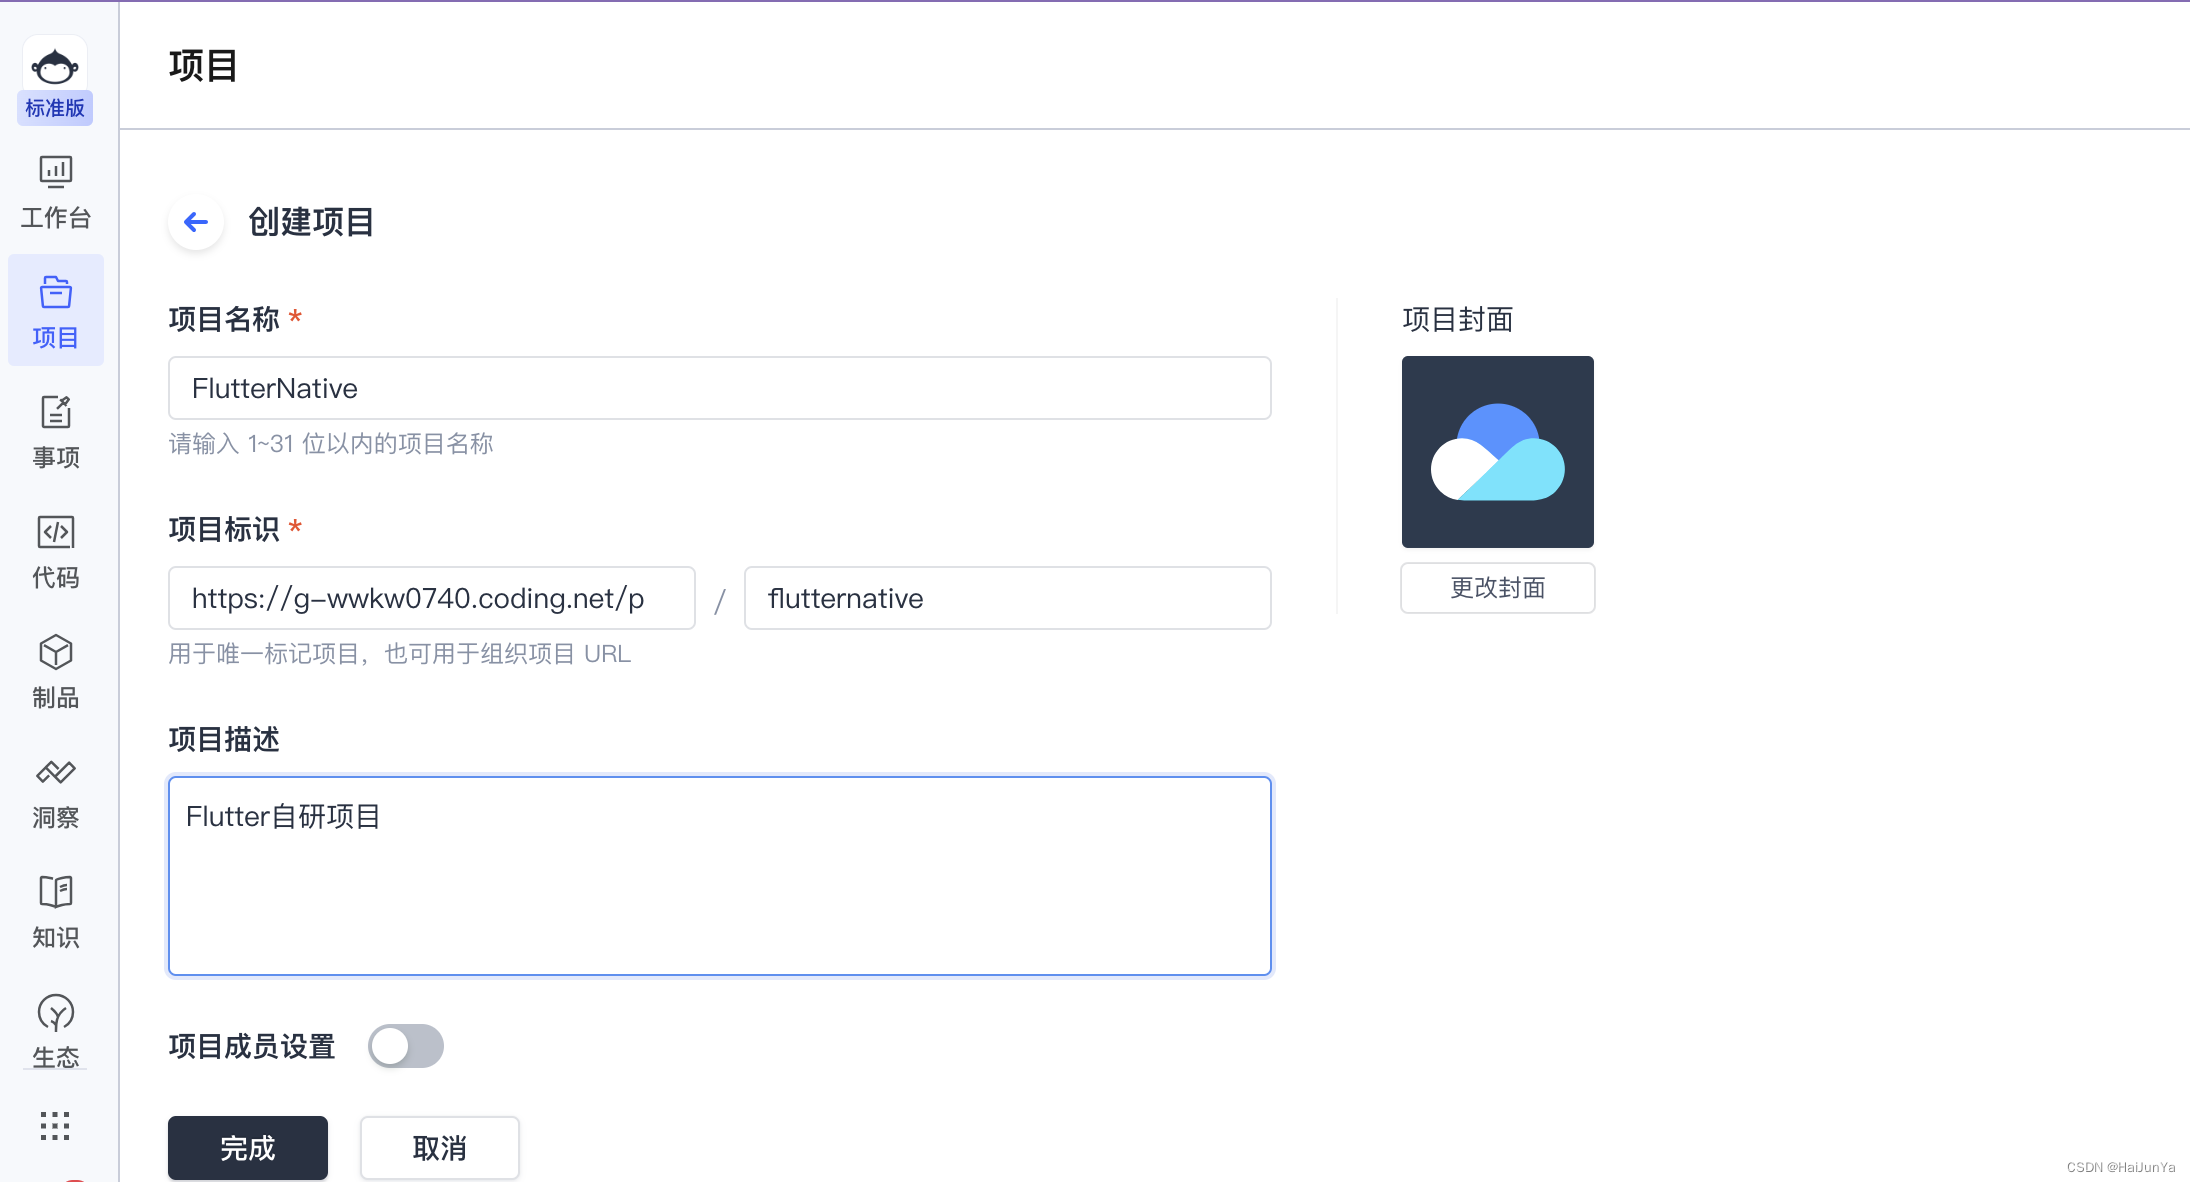Open the more apps grid icon

coord(55,1126)
